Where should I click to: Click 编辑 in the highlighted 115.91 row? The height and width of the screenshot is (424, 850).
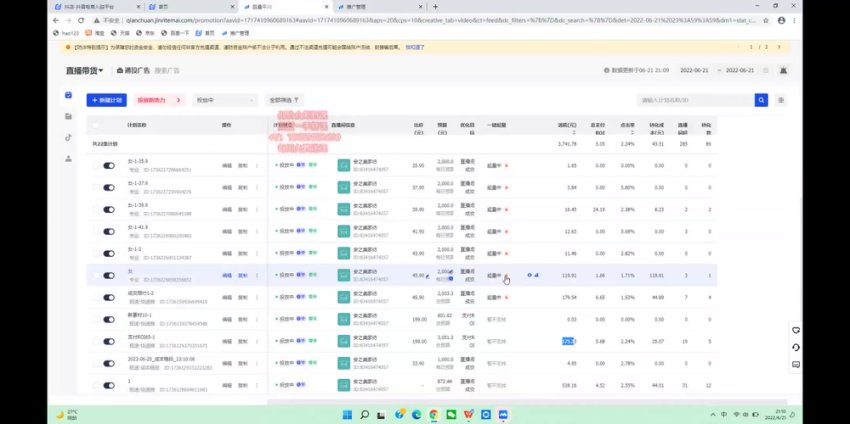tap(227, 275)
